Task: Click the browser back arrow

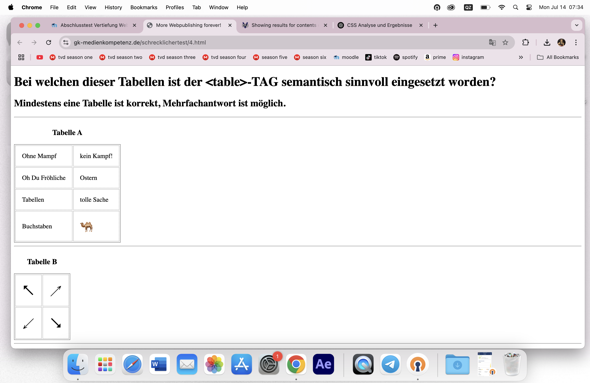Action: (20, 43)
